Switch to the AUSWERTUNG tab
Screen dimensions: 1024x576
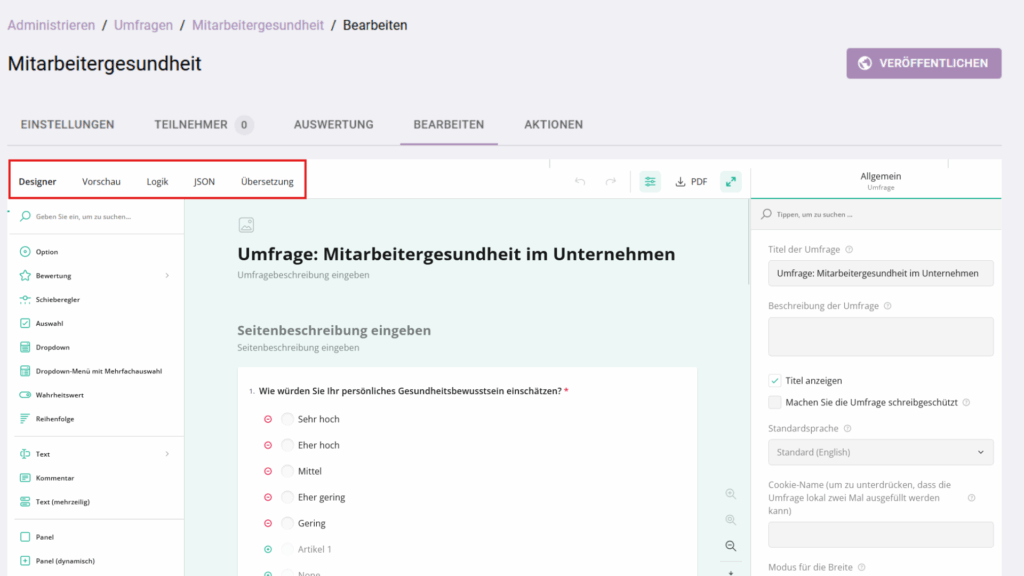332,125
